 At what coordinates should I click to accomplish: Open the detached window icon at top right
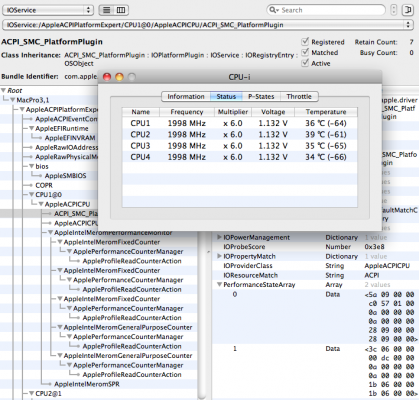408,10
